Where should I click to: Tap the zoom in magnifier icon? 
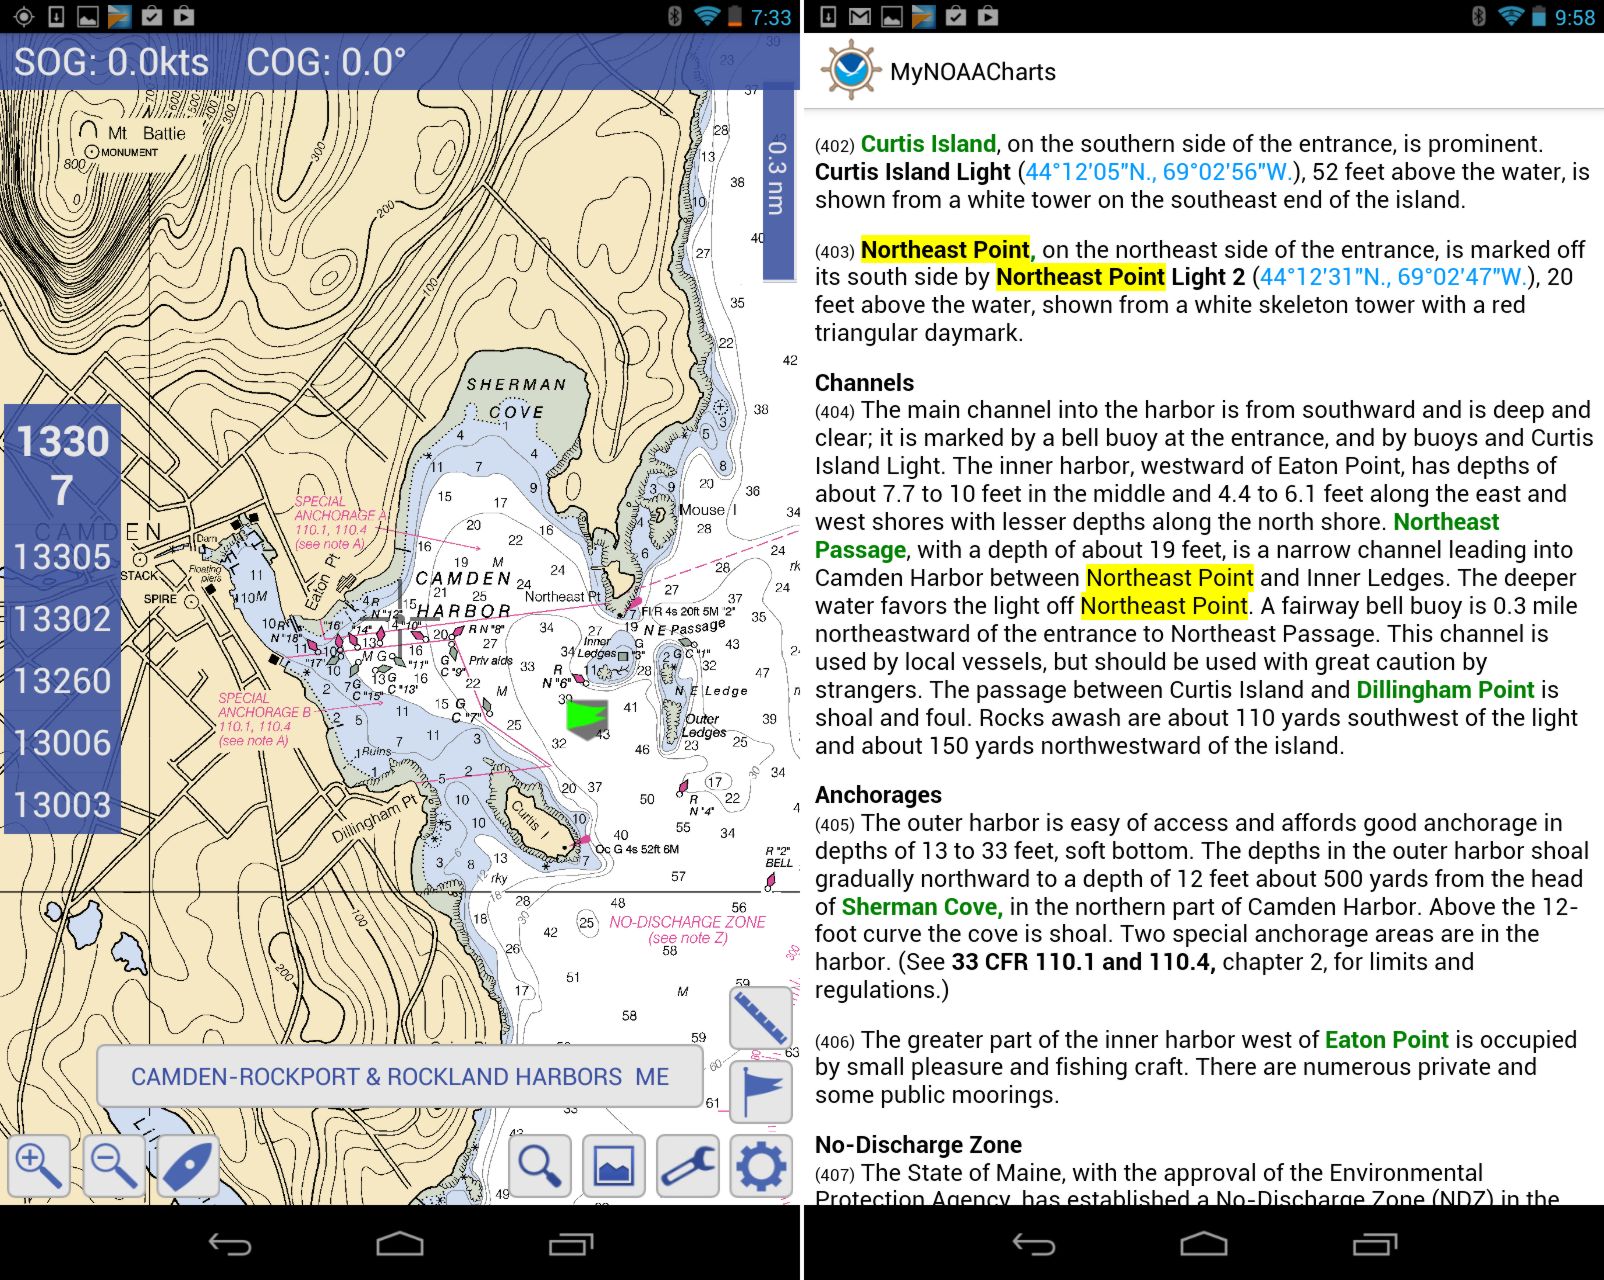pyautogui.click(x=39, y=1166)
